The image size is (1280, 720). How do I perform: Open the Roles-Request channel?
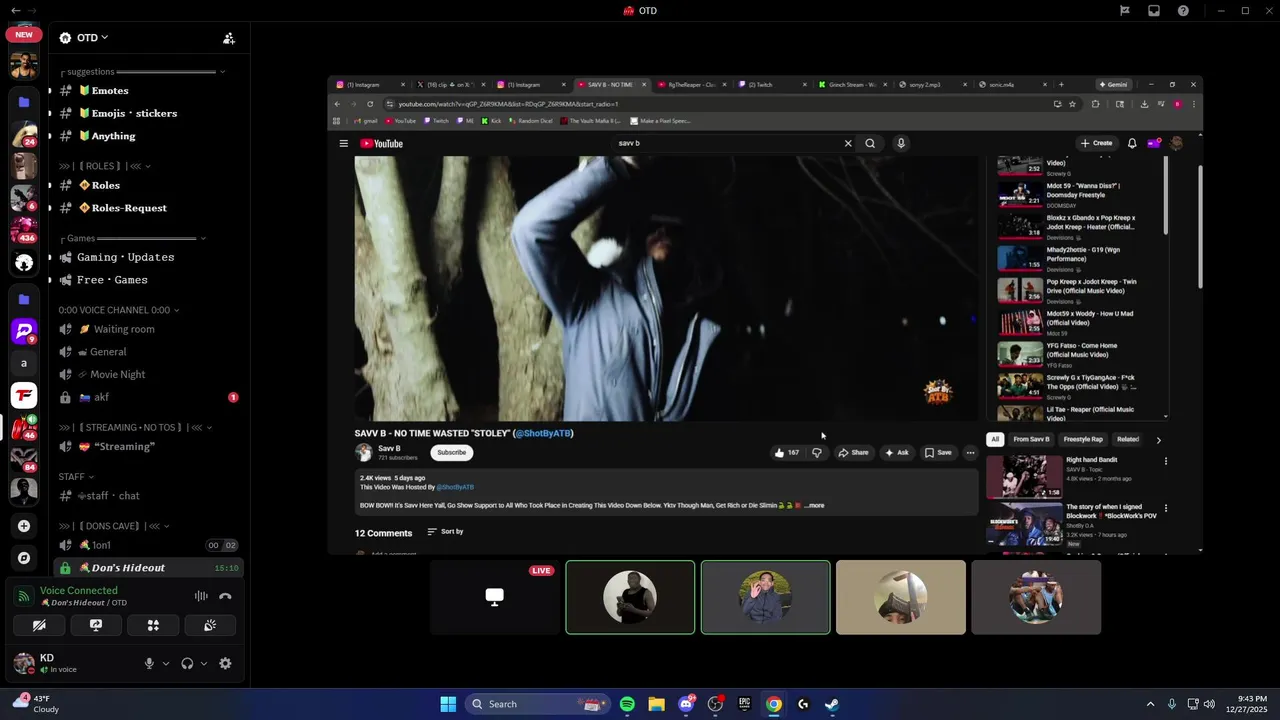pos(150,208)
